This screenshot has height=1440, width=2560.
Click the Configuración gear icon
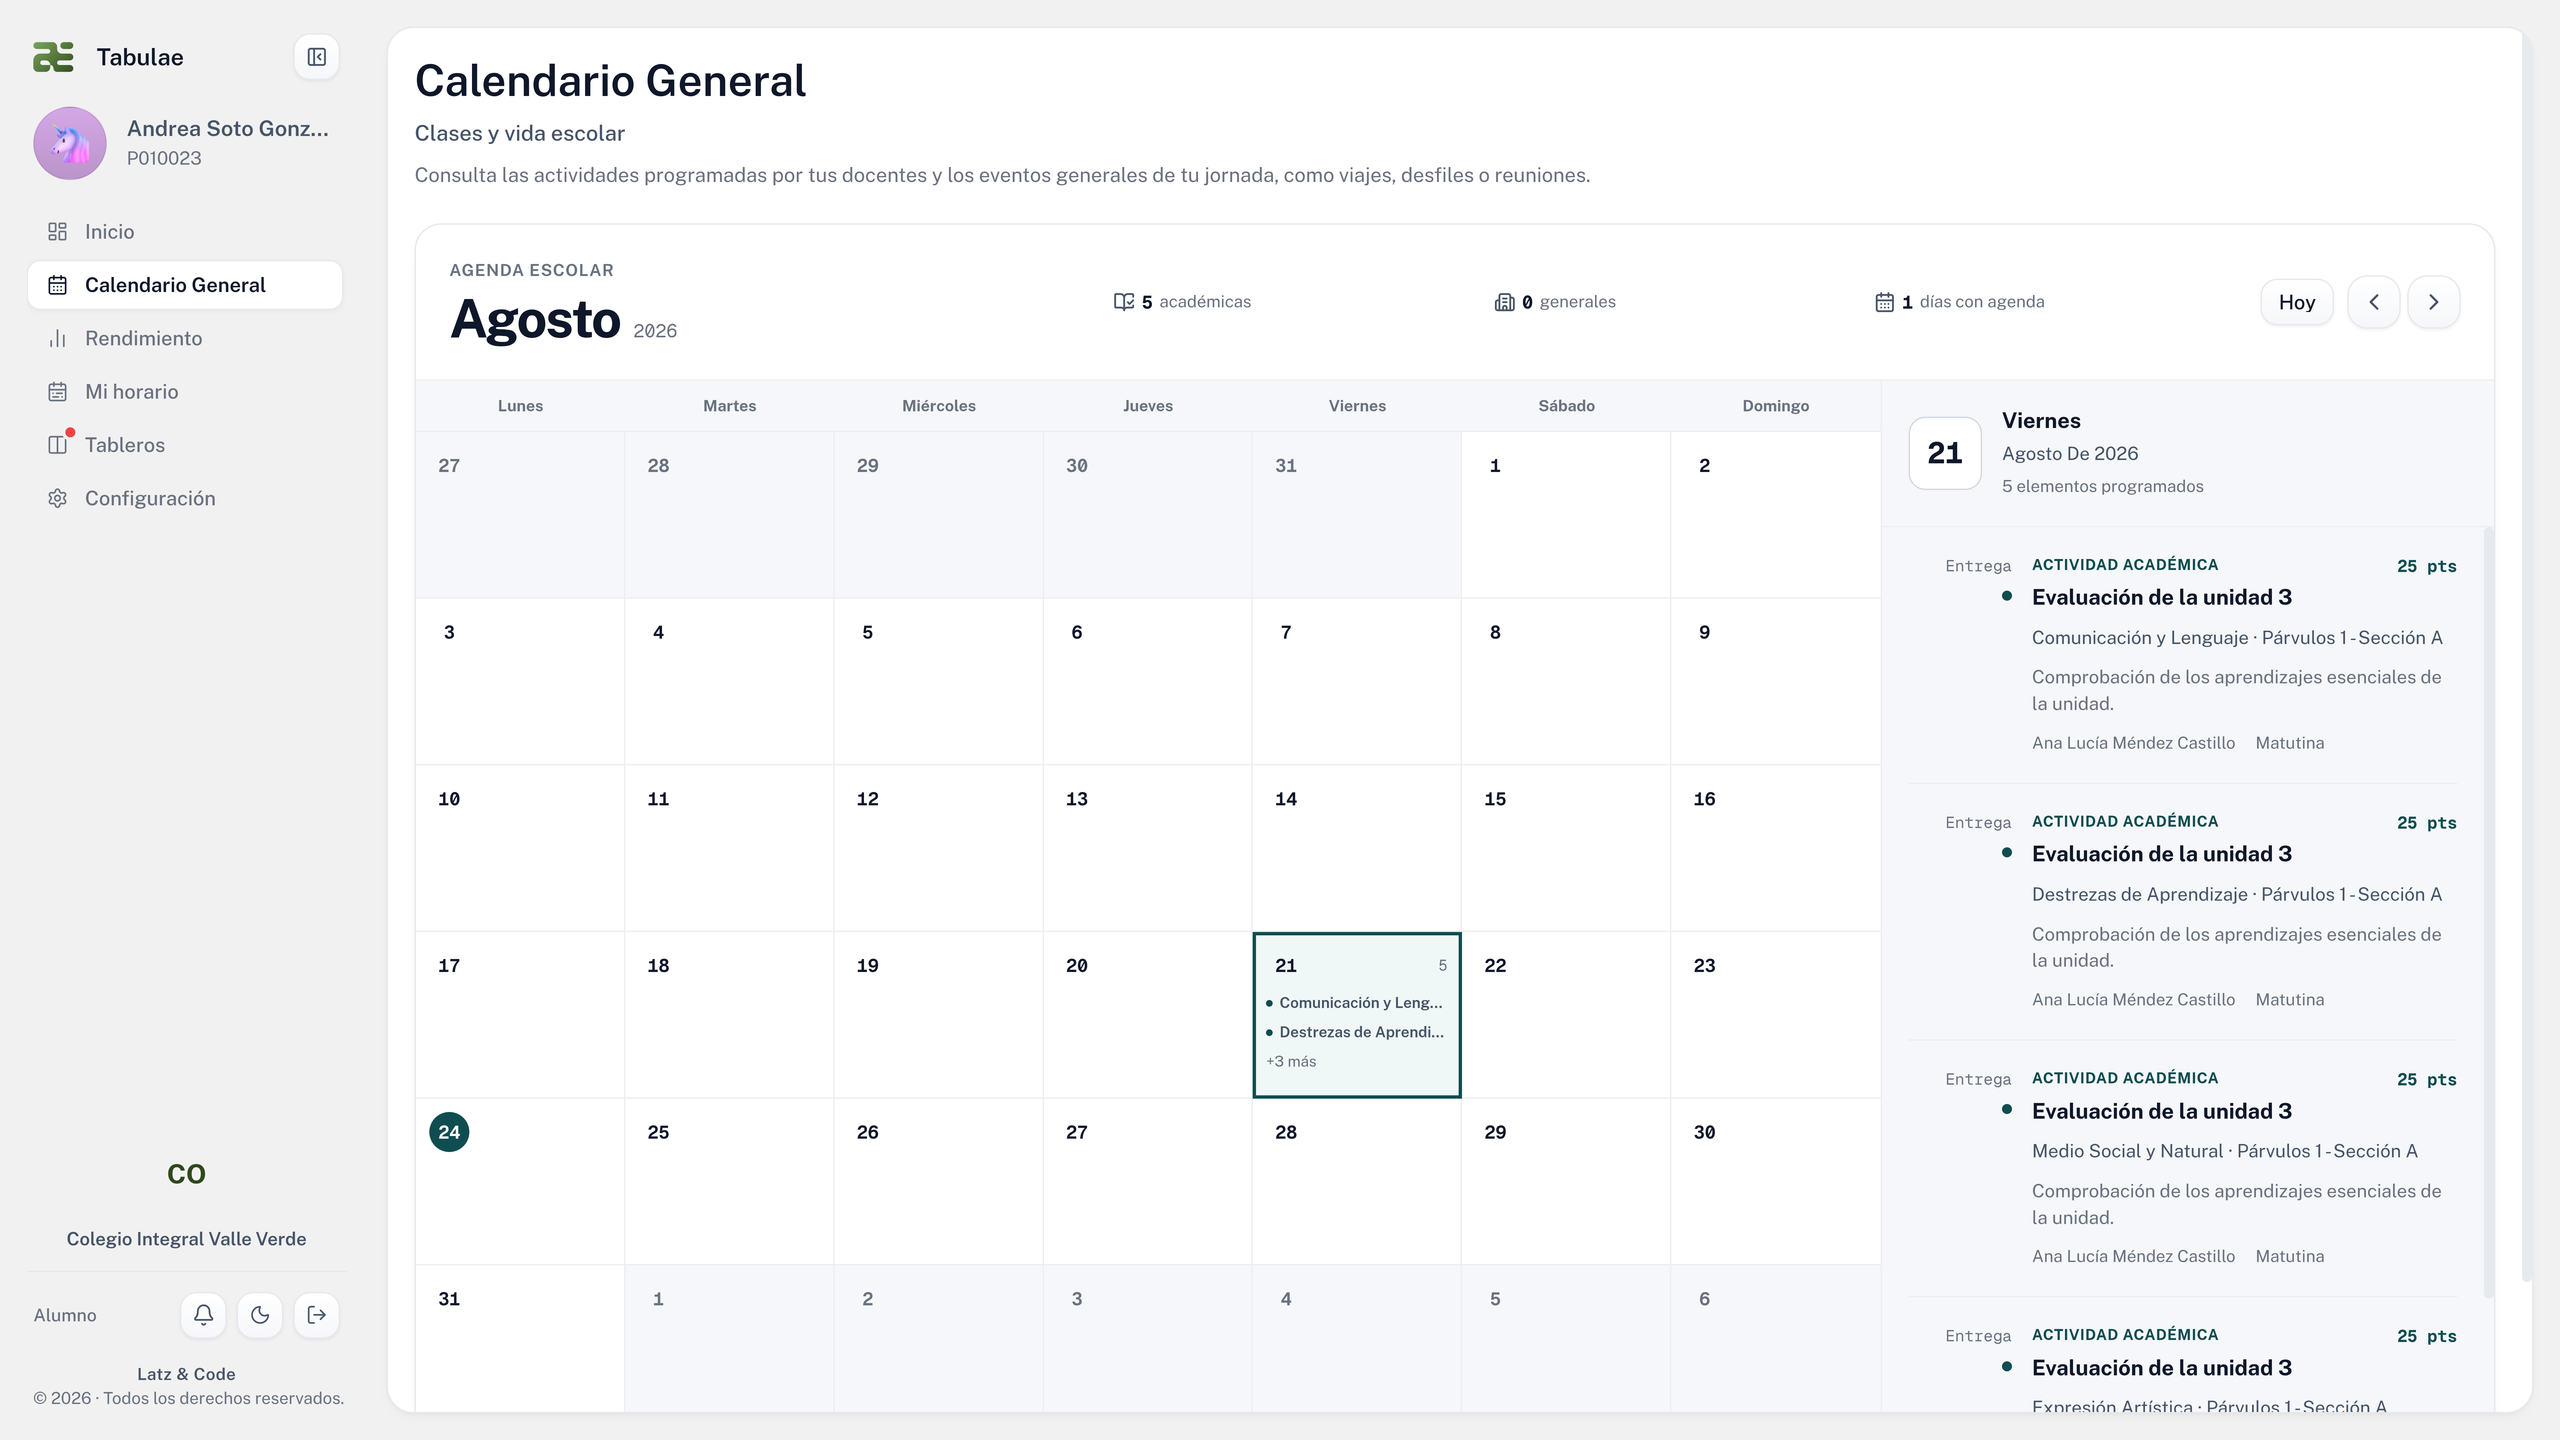pyautogui.click(x=58, y=498)
